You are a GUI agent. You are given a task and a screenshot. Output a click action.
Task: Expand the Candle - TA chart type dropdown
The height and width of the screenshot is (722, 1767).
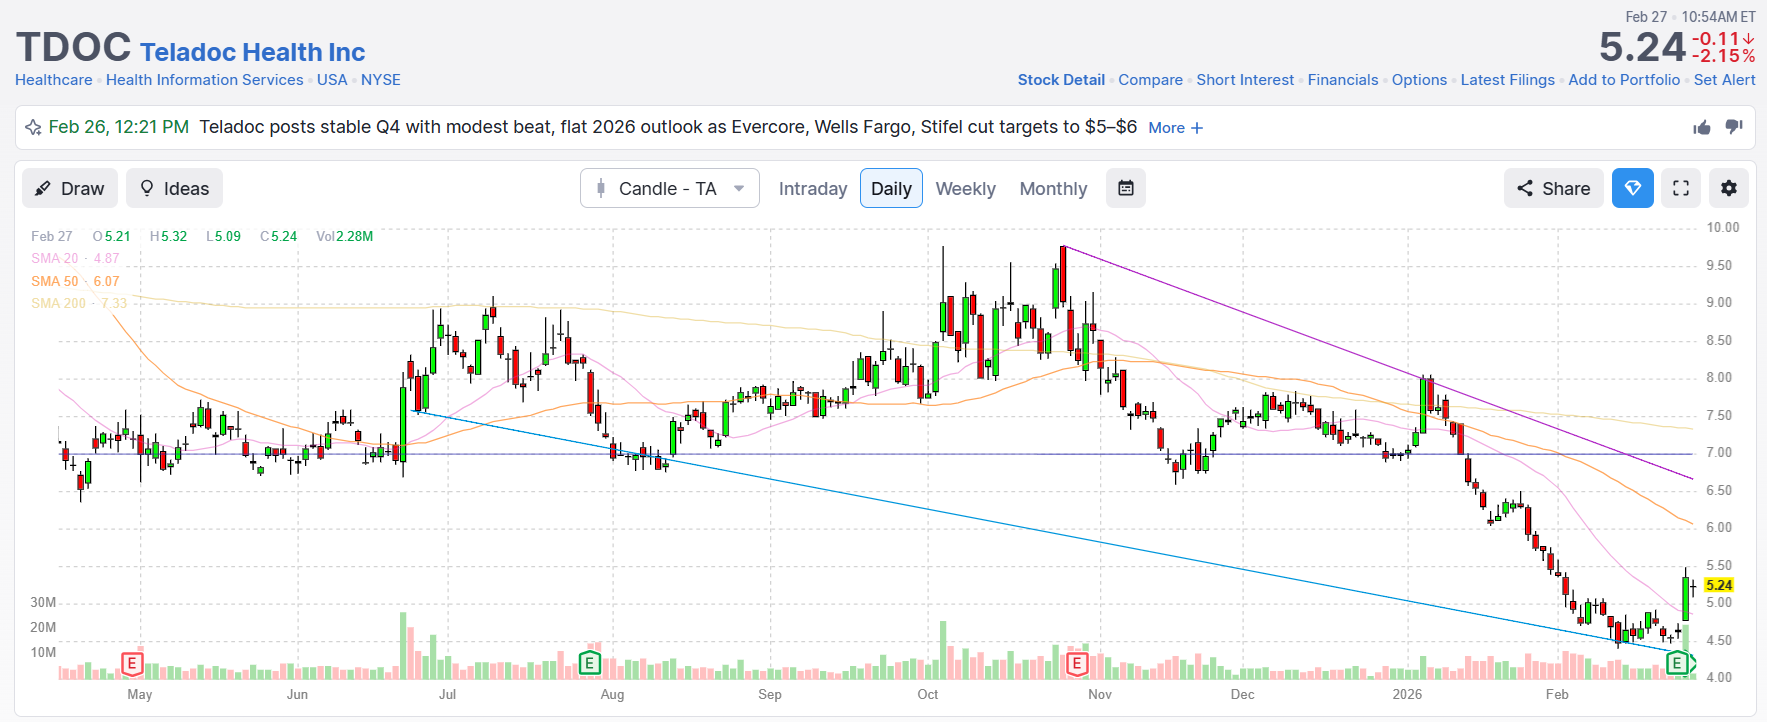click(x=670, y=188)
